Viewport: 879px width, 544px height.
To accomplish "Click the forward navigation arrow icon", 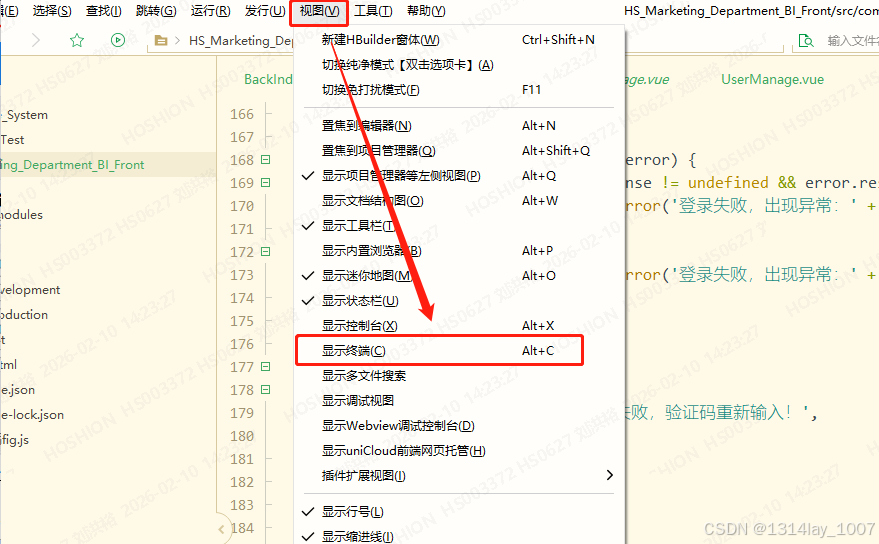I will [36, 41].
